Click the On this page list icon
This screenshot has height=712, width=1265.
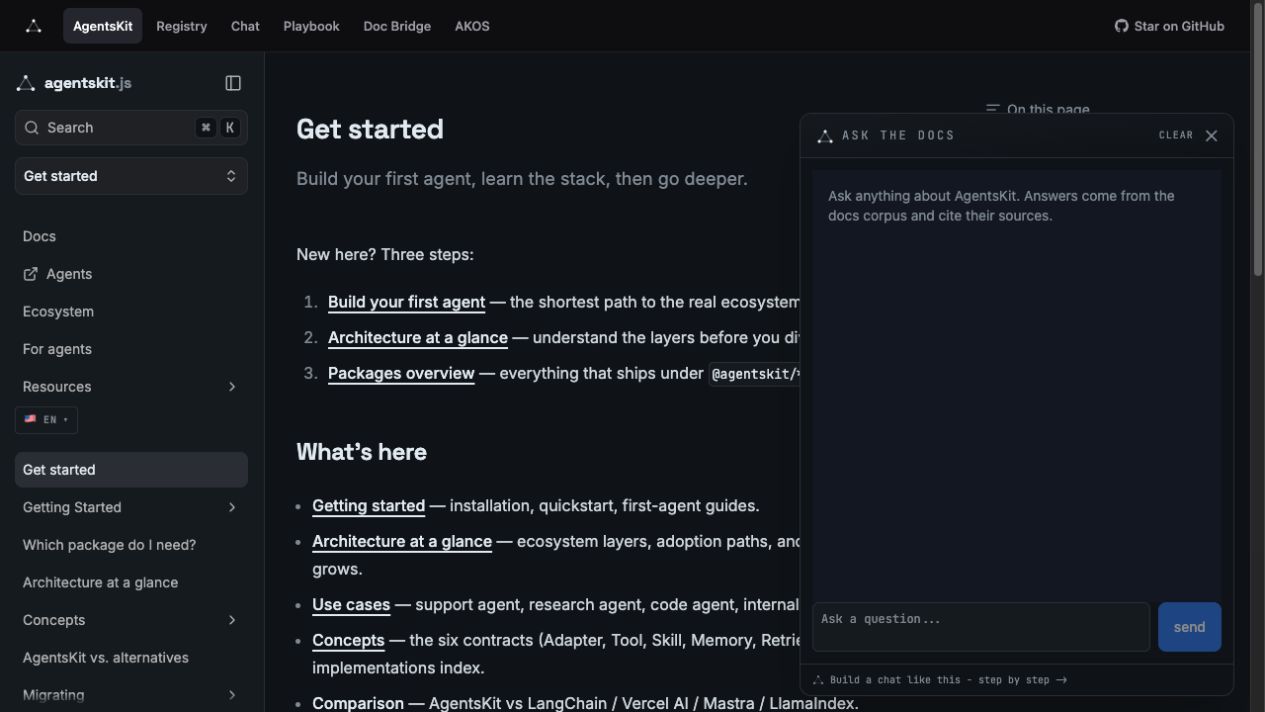pos(992,109)
